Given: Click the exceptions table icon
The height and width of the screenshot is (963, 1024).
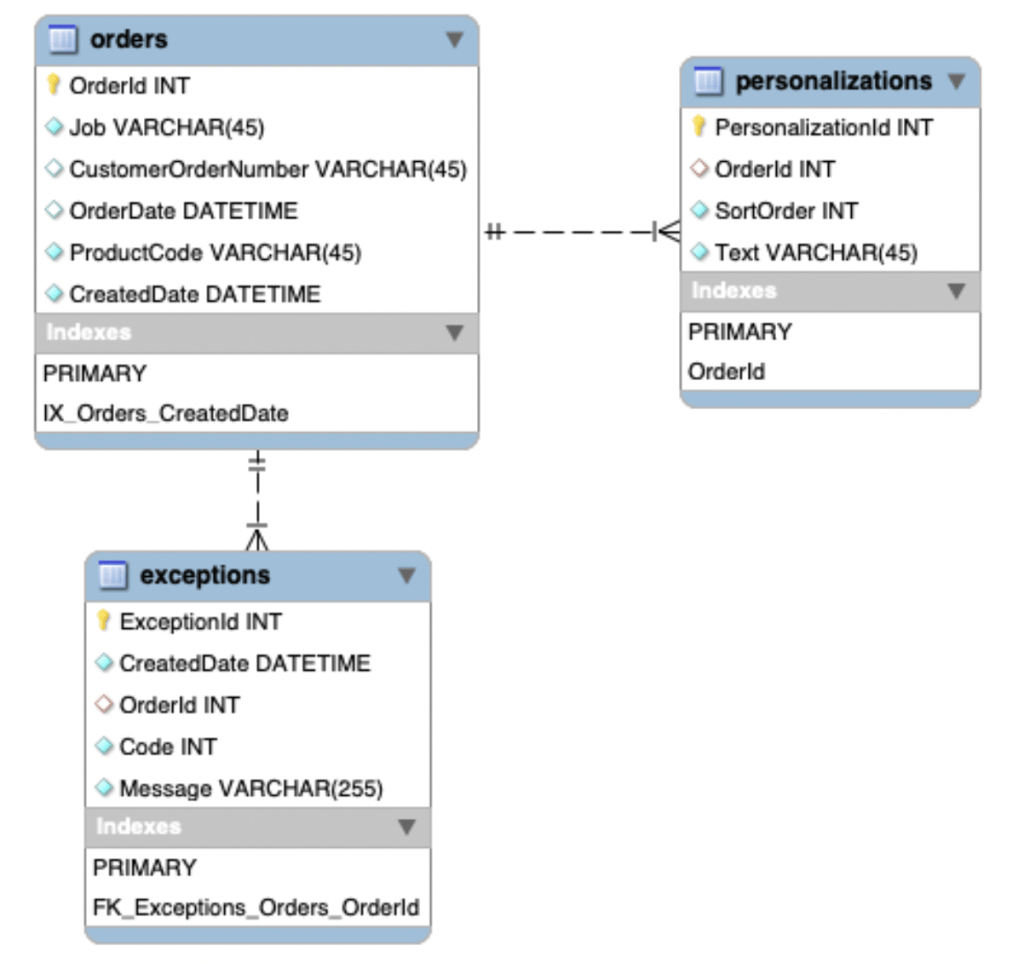Looking at the screenshot, I should [112, 575].
